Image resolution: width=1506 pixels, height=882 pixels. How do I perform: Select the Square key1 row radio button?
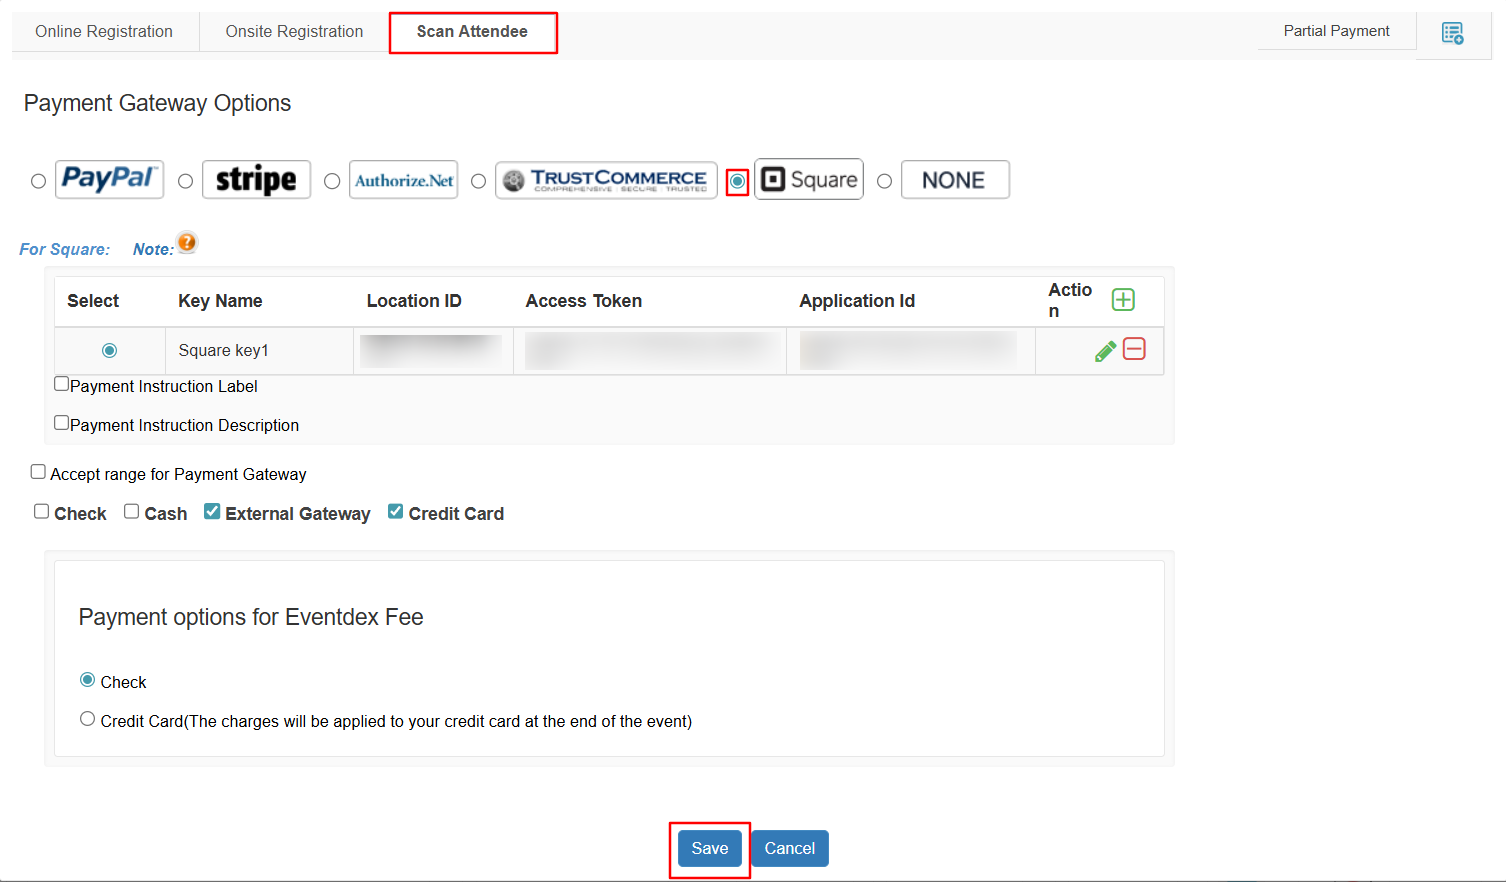click(109, 350)
